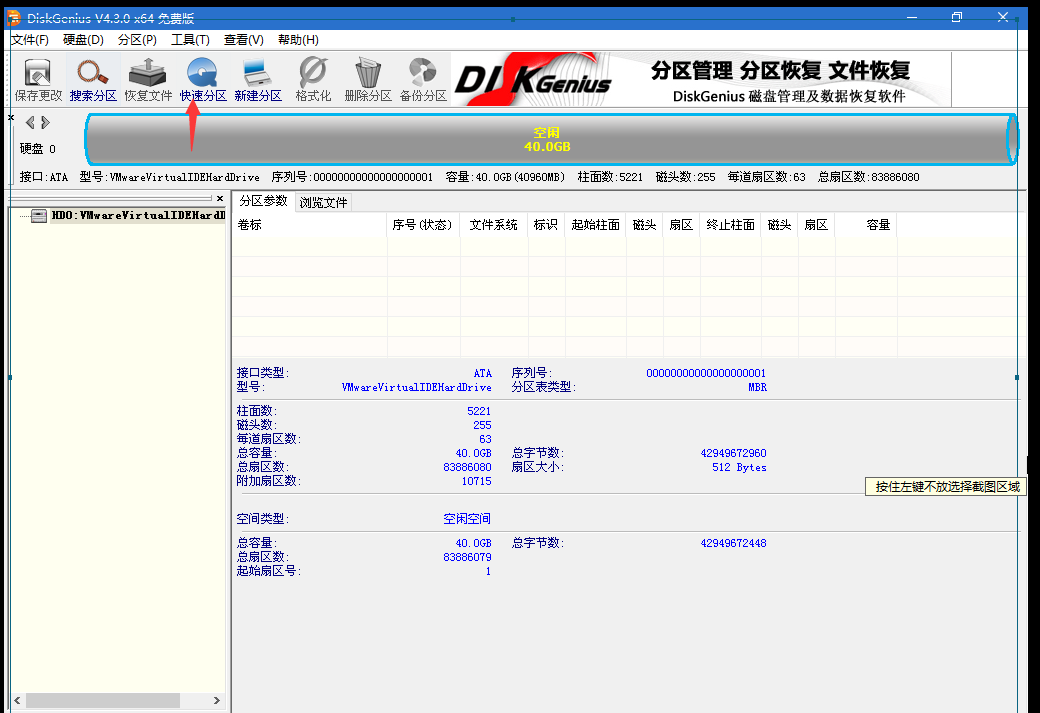1040x713 pixels.
Task: Open the 搜索分区 search partition tool
Action: [x=93, y=80]
